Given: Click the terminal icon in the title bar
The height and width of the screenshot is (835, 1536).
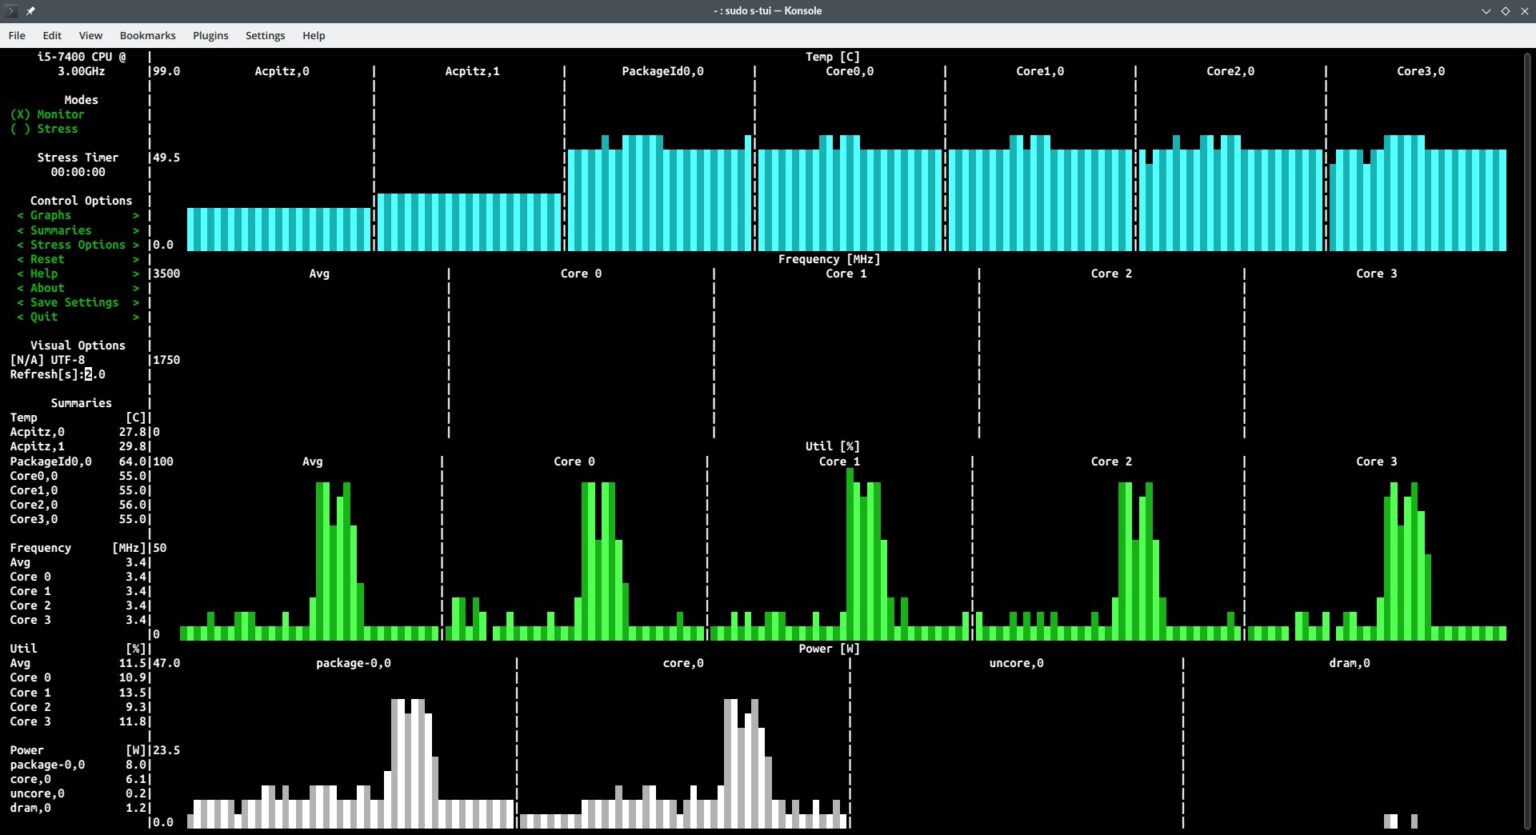Looking at the screenshot, I should click(10, 10).
